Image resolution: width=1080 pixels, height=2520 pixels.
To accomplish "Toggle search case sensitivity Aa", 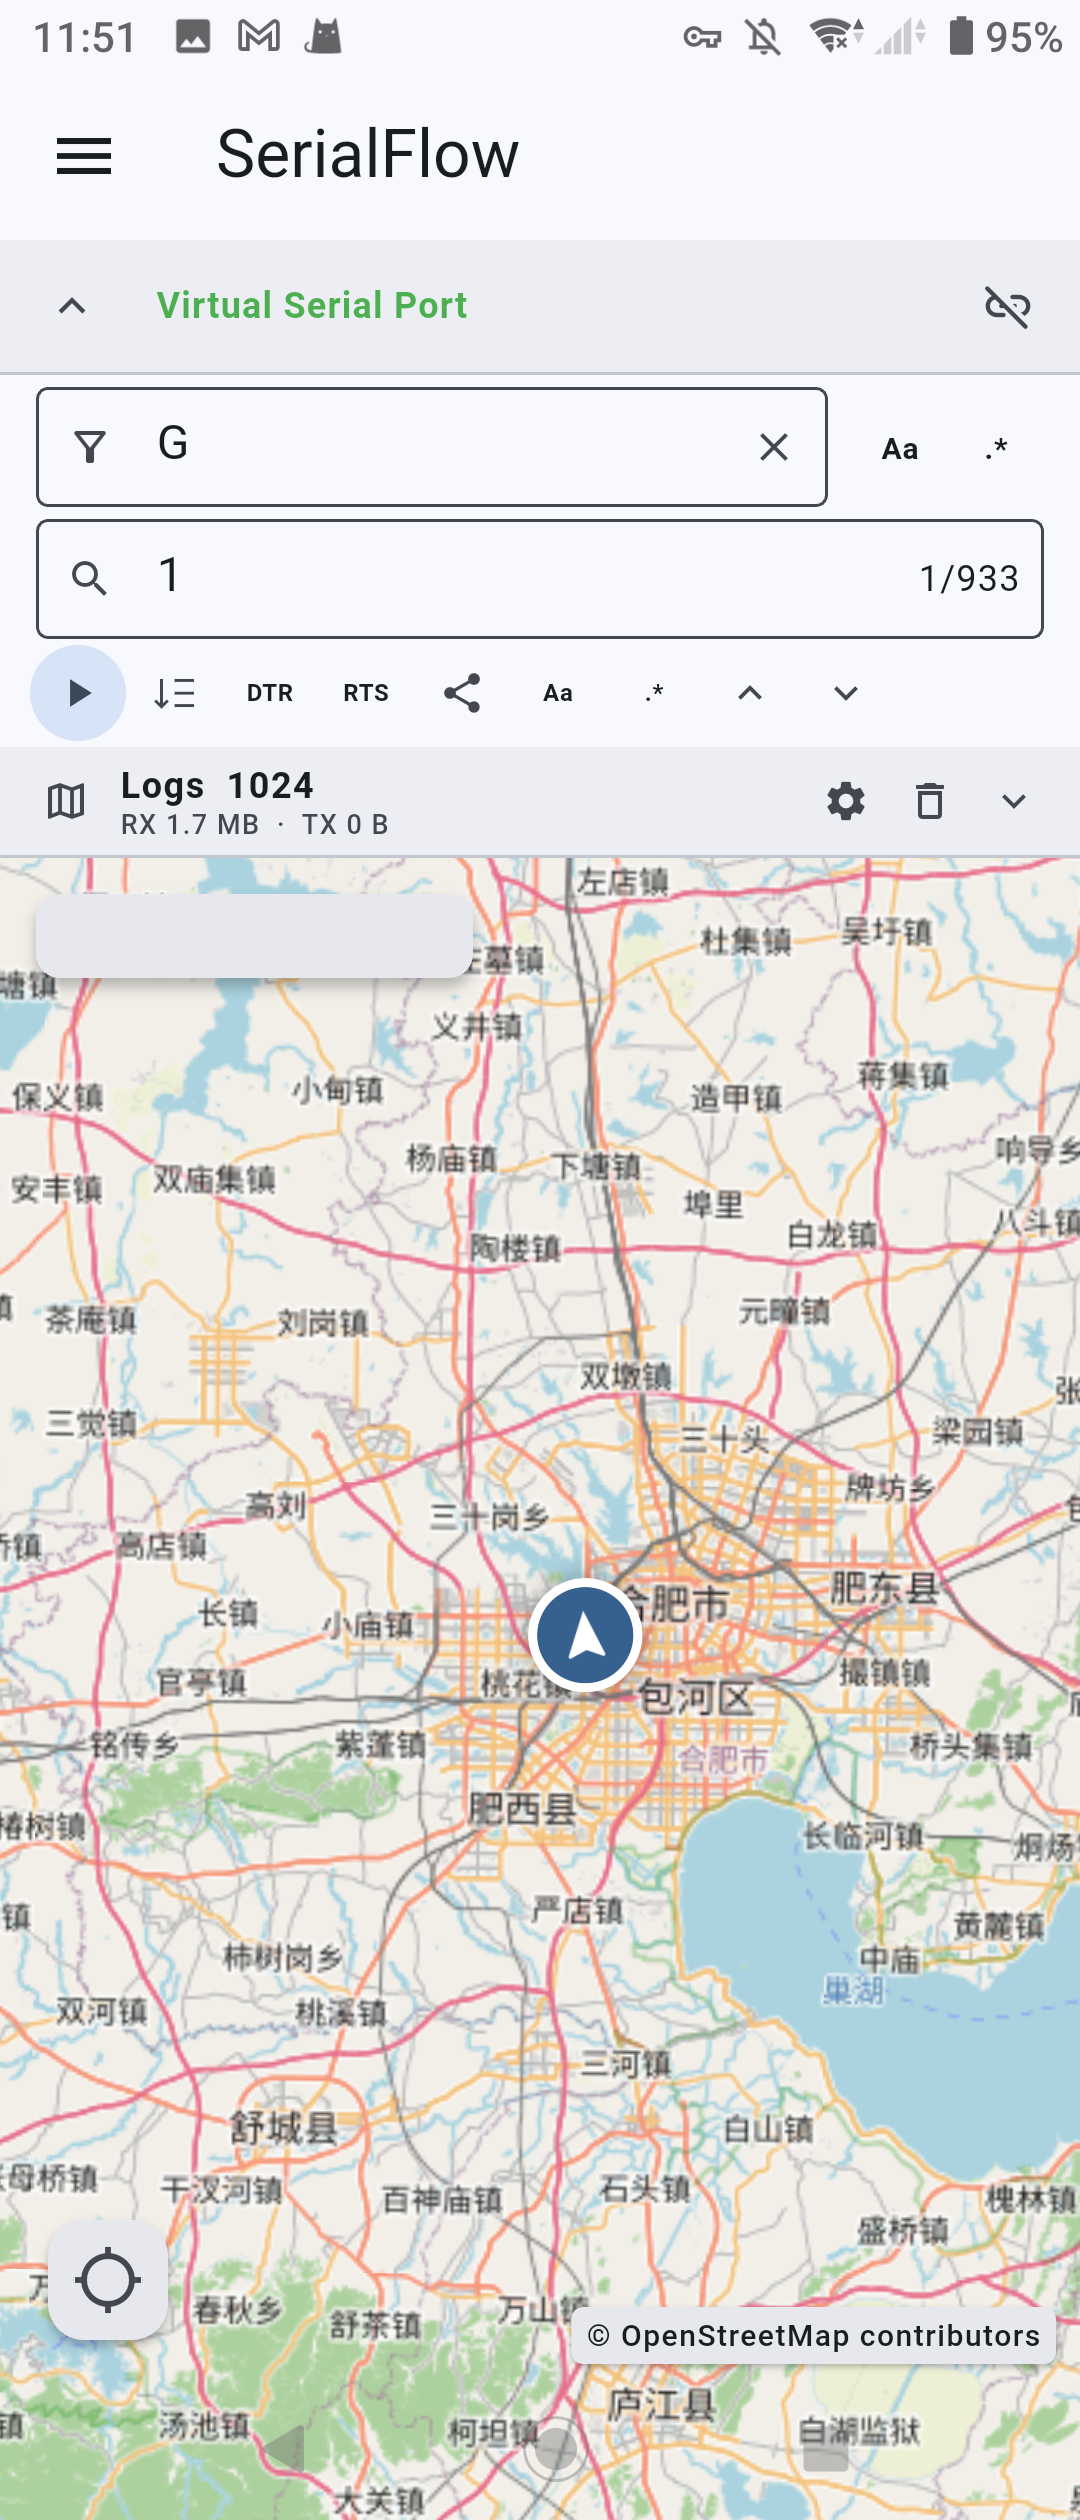I will (558, 693).
